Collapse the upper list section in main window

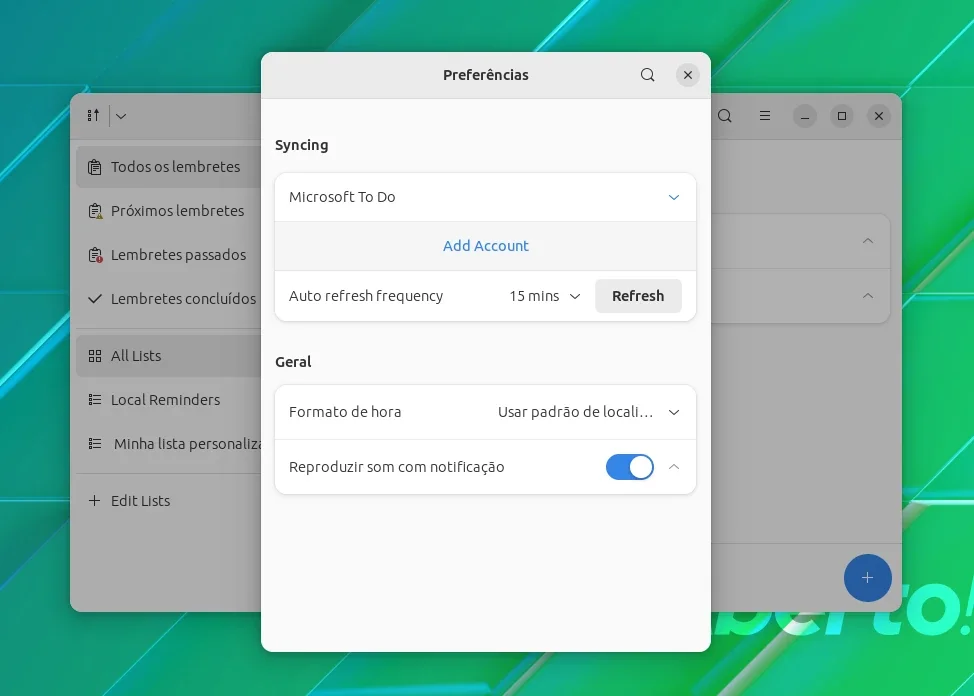pyautogui.click(x=868, y=240)
